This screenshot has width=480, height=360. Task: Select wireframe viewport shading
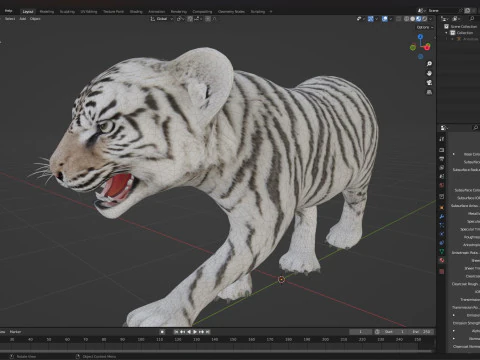[406, 19]
